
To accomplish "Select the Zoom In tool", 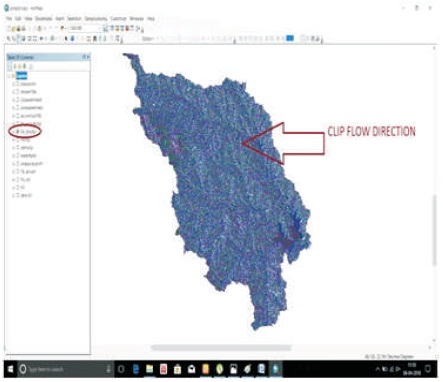I will tap(9, 39).
